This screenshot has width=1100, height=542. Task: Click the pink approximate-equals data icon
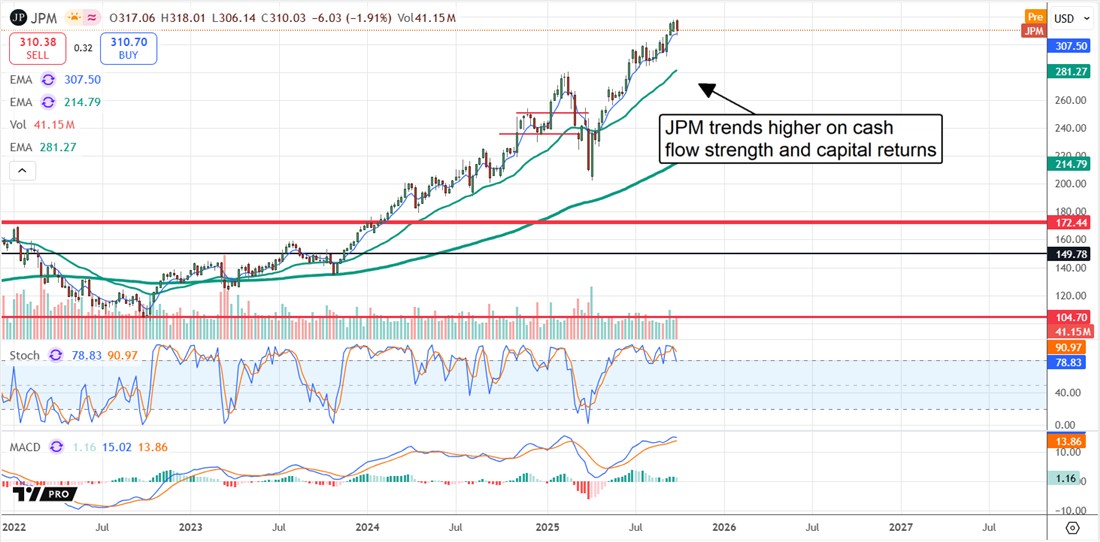click(x=93, y=17)
